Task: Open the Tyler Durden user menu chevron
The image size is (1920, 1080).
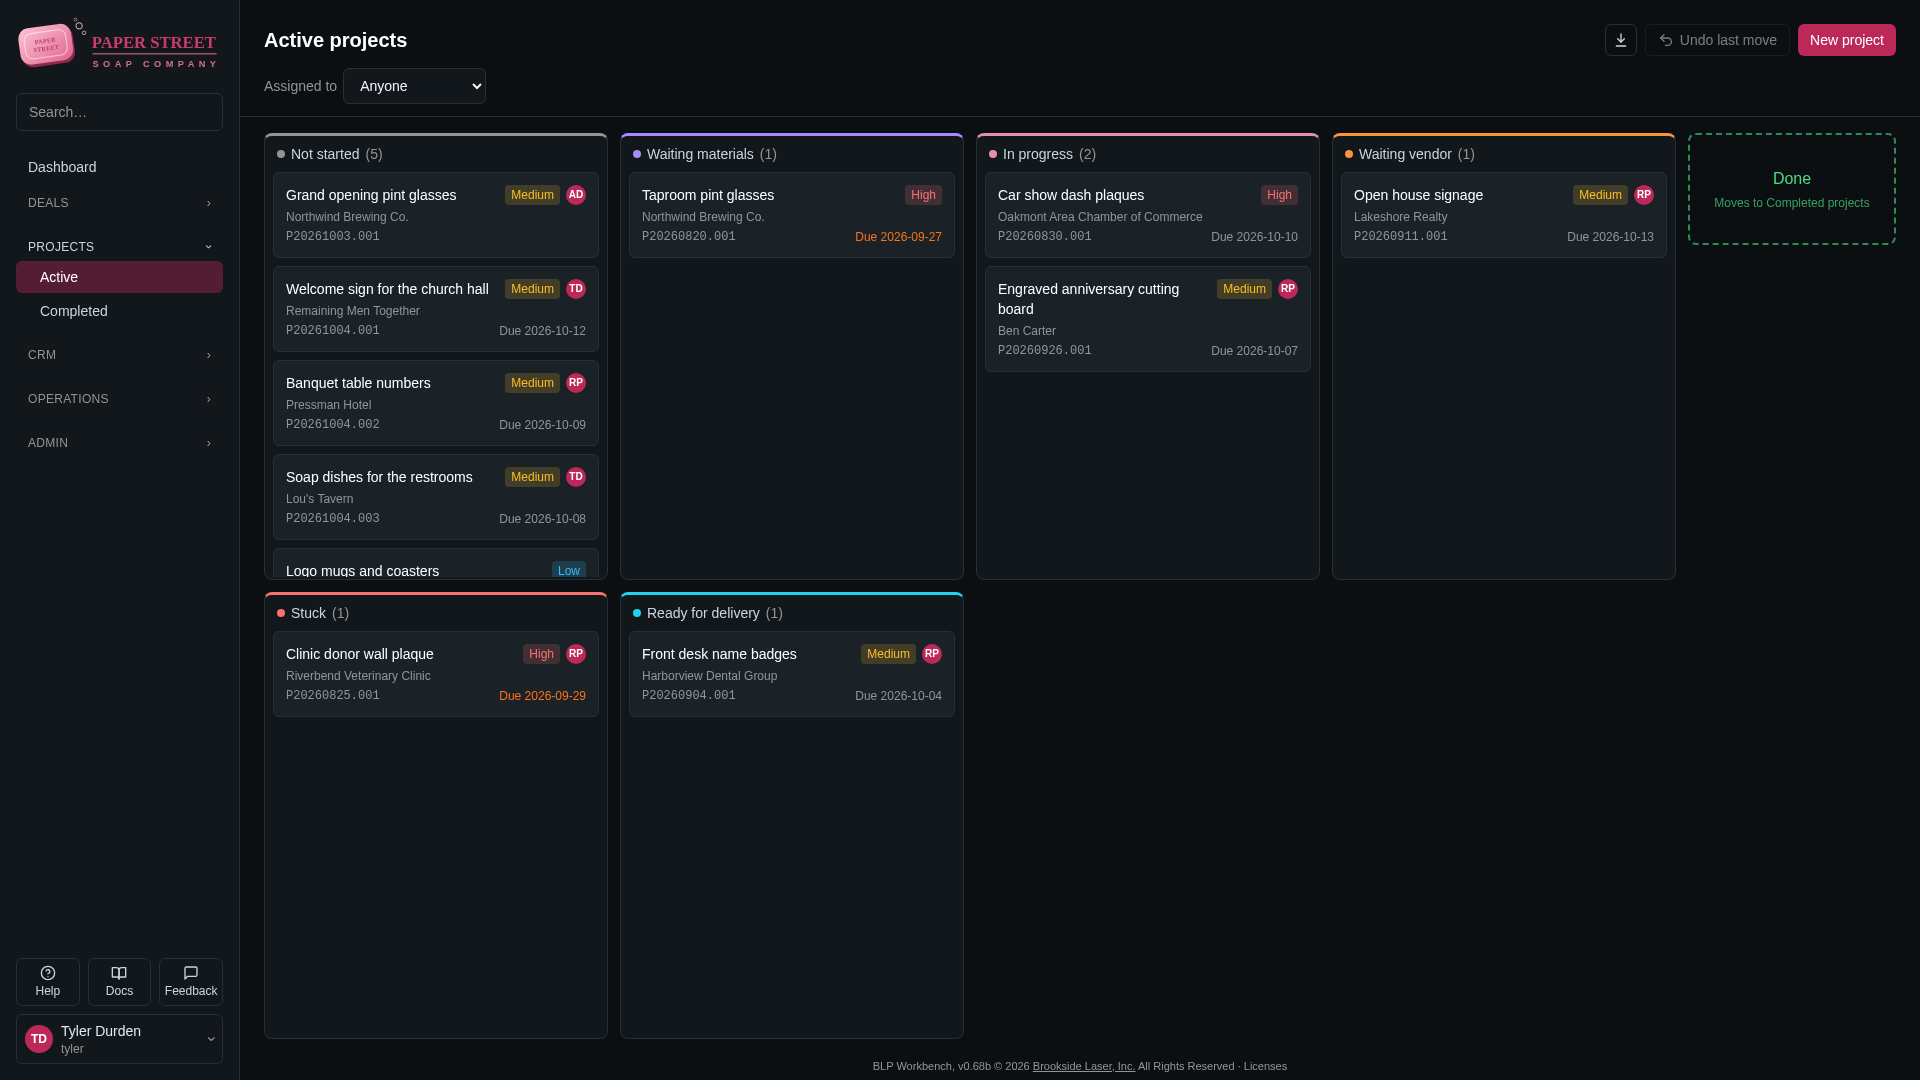Action: click(211, 1039)
